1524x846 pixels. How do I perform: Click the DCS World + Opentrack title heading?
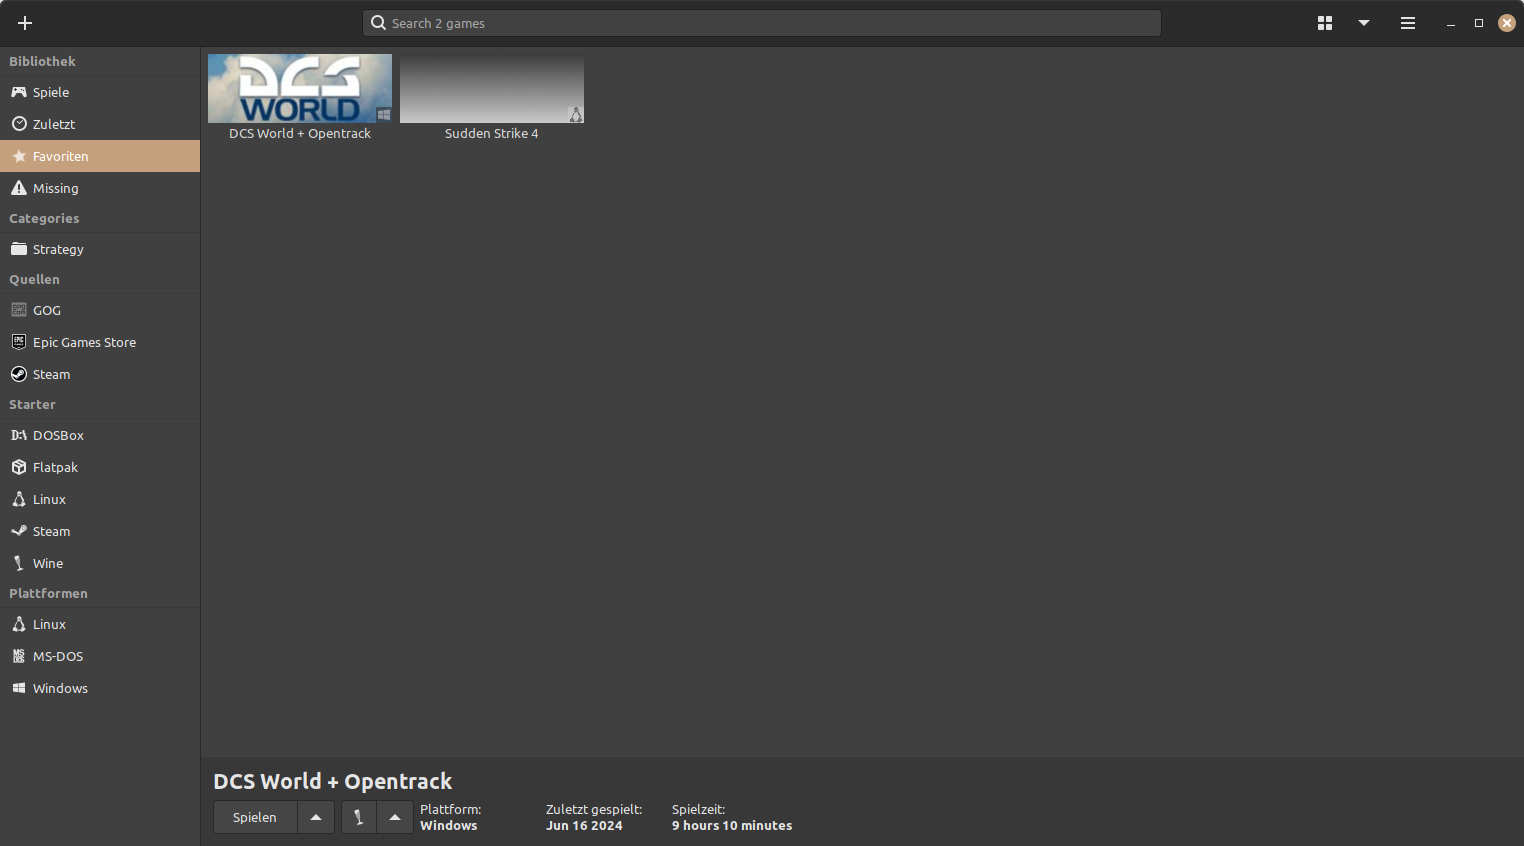pos(332,781)
